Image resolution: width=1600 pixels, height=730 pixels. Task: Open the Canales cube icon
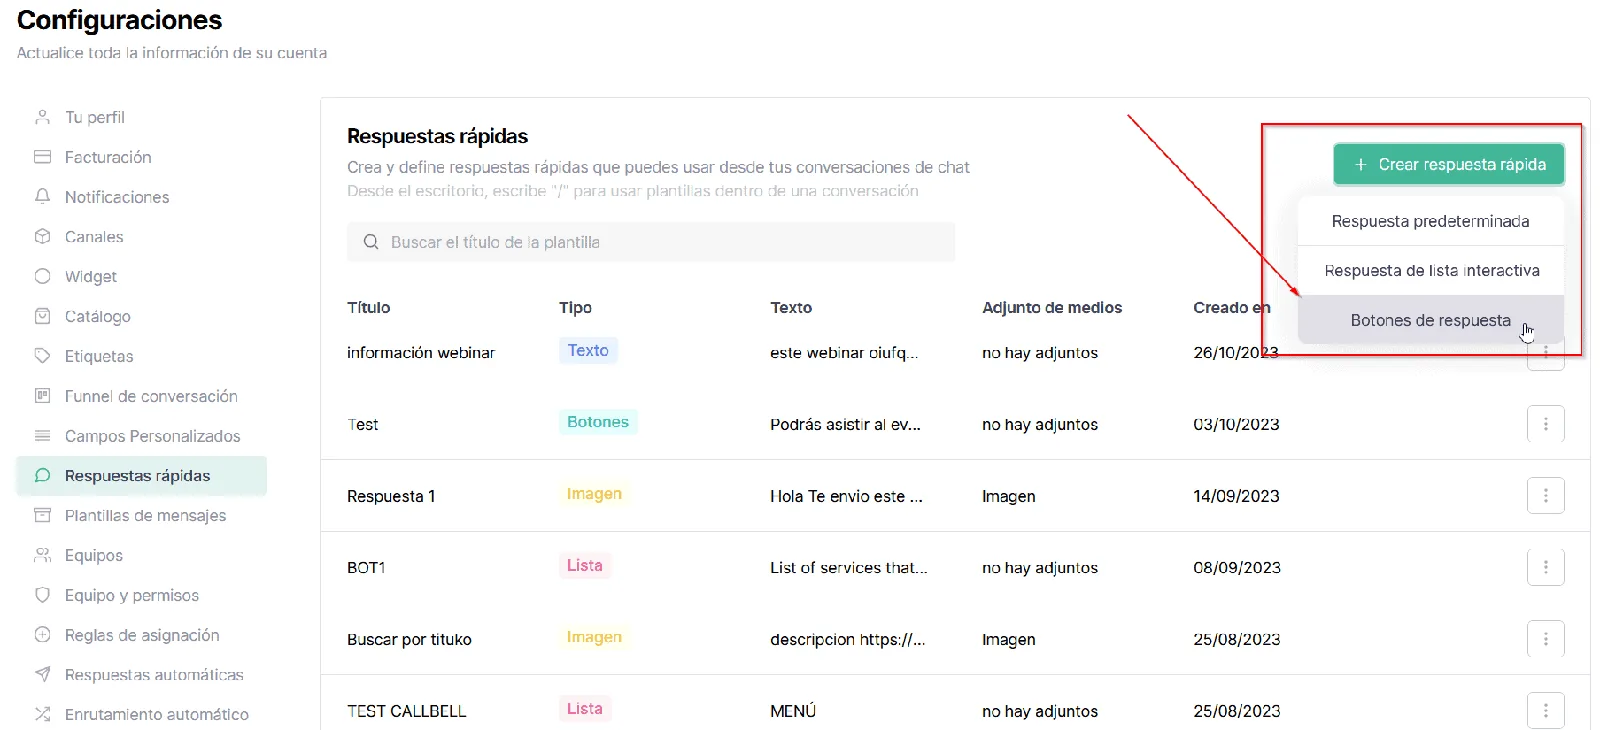(x=42, y=237)
